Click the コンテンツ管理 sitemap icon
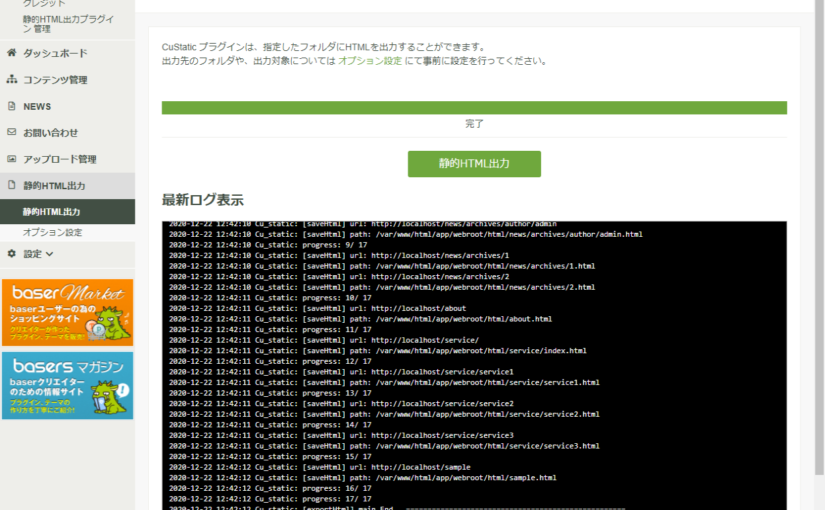Viewport: 825px width, 510px height. click(12, 79)
